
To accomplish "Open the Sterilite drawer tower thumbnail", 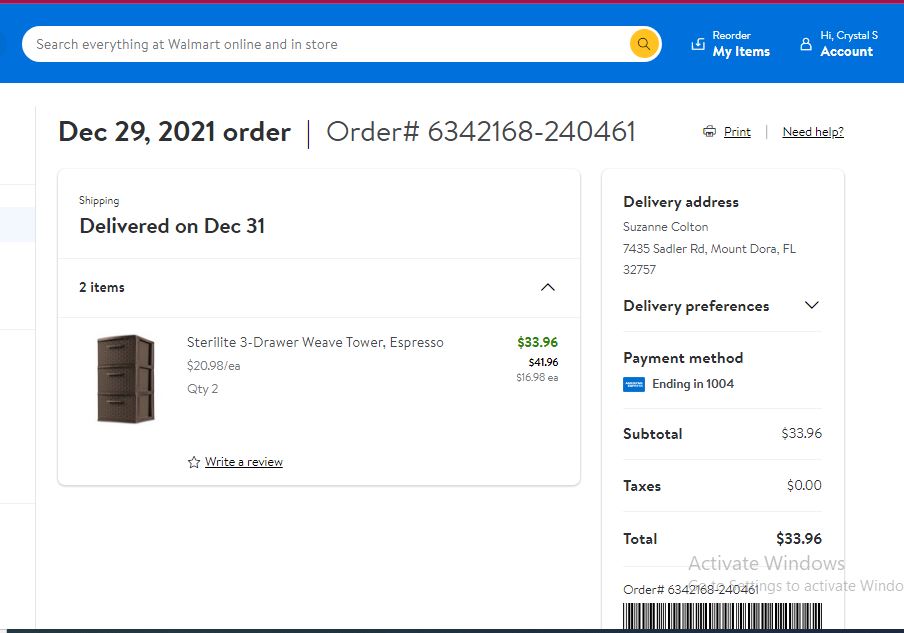I will [x=126, y=379].
